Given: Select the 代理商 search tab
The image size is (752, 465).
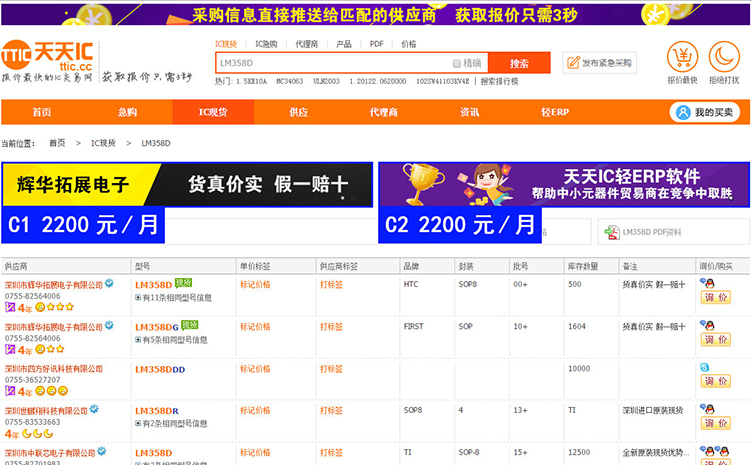Looking at the screenshot, I should [x=306, y=44].
